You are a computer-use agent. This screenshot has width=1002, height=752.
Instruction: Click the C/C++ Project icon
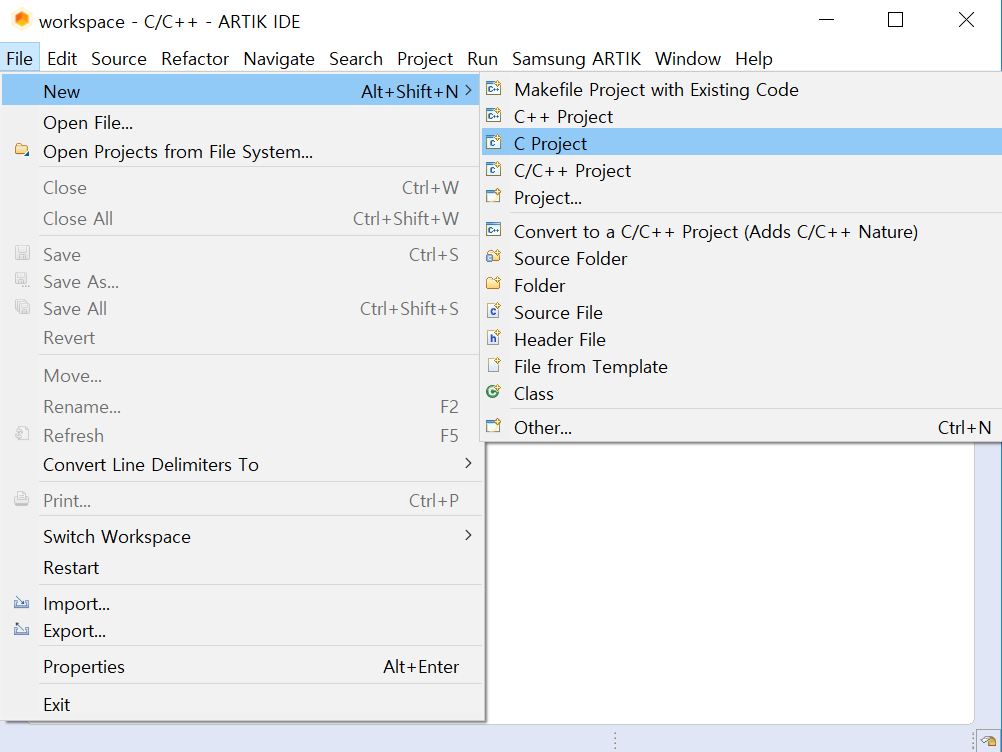coord(493,169)
